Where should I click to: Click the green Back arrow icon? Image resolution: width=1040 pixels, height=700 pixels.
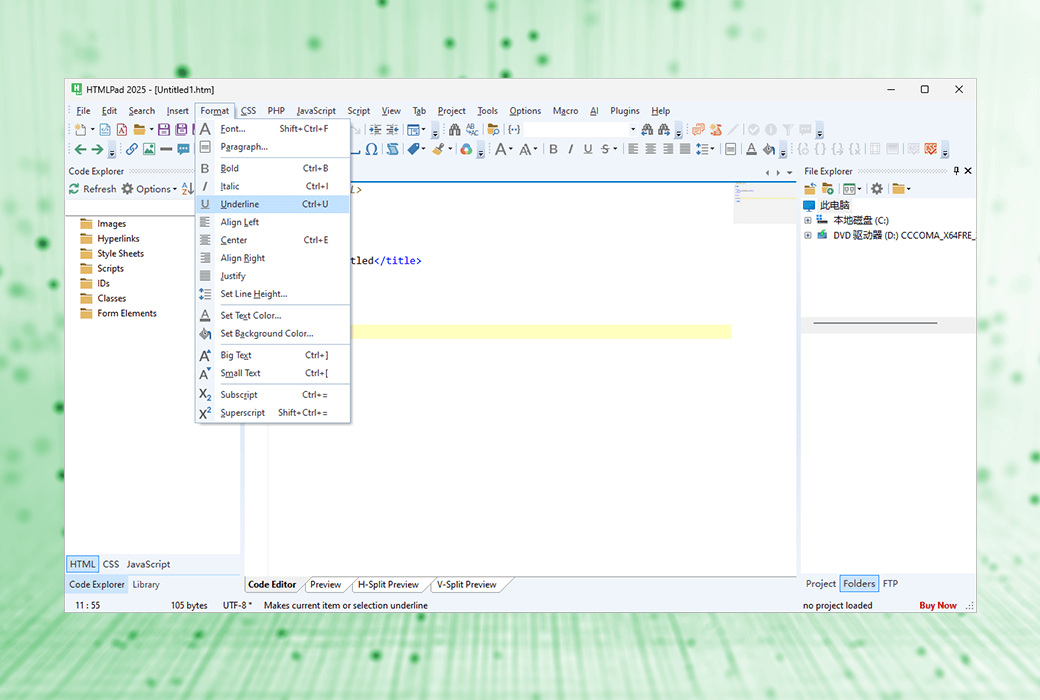(x=80, y=149)
